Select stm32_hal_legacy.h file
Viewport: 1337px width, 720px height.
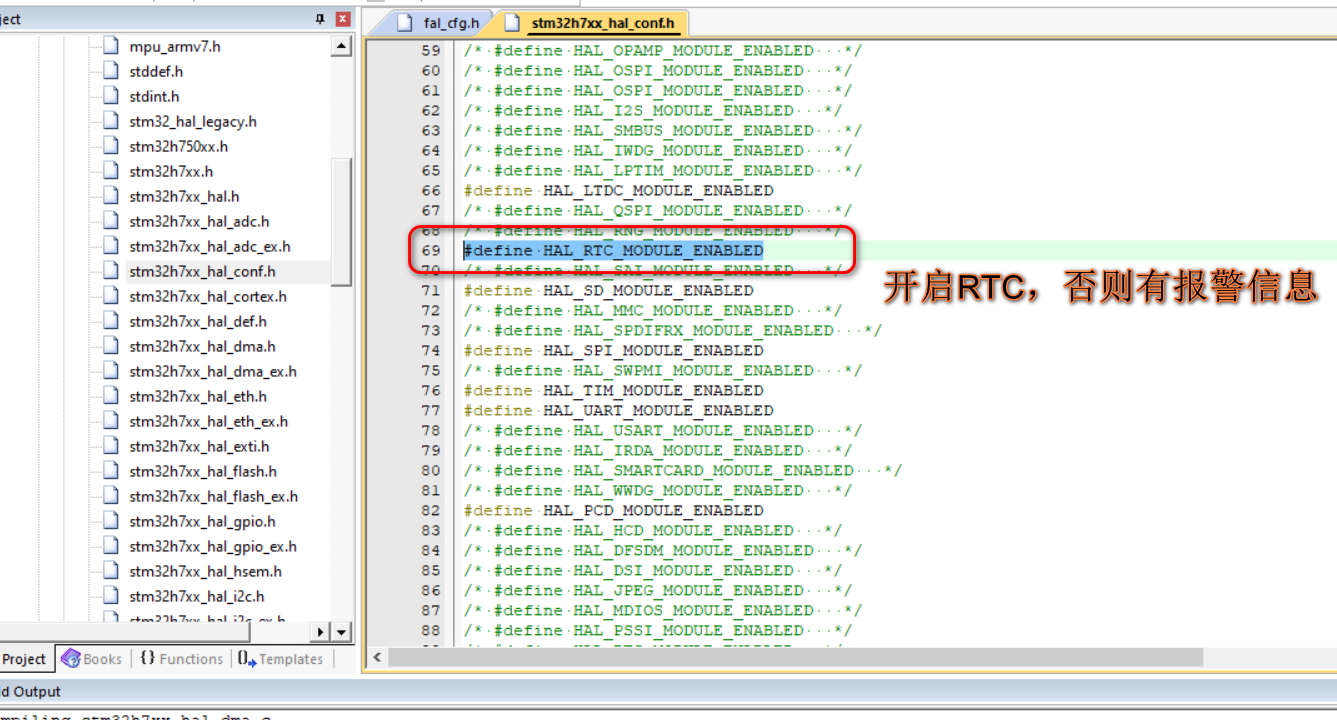coord(193,121)
